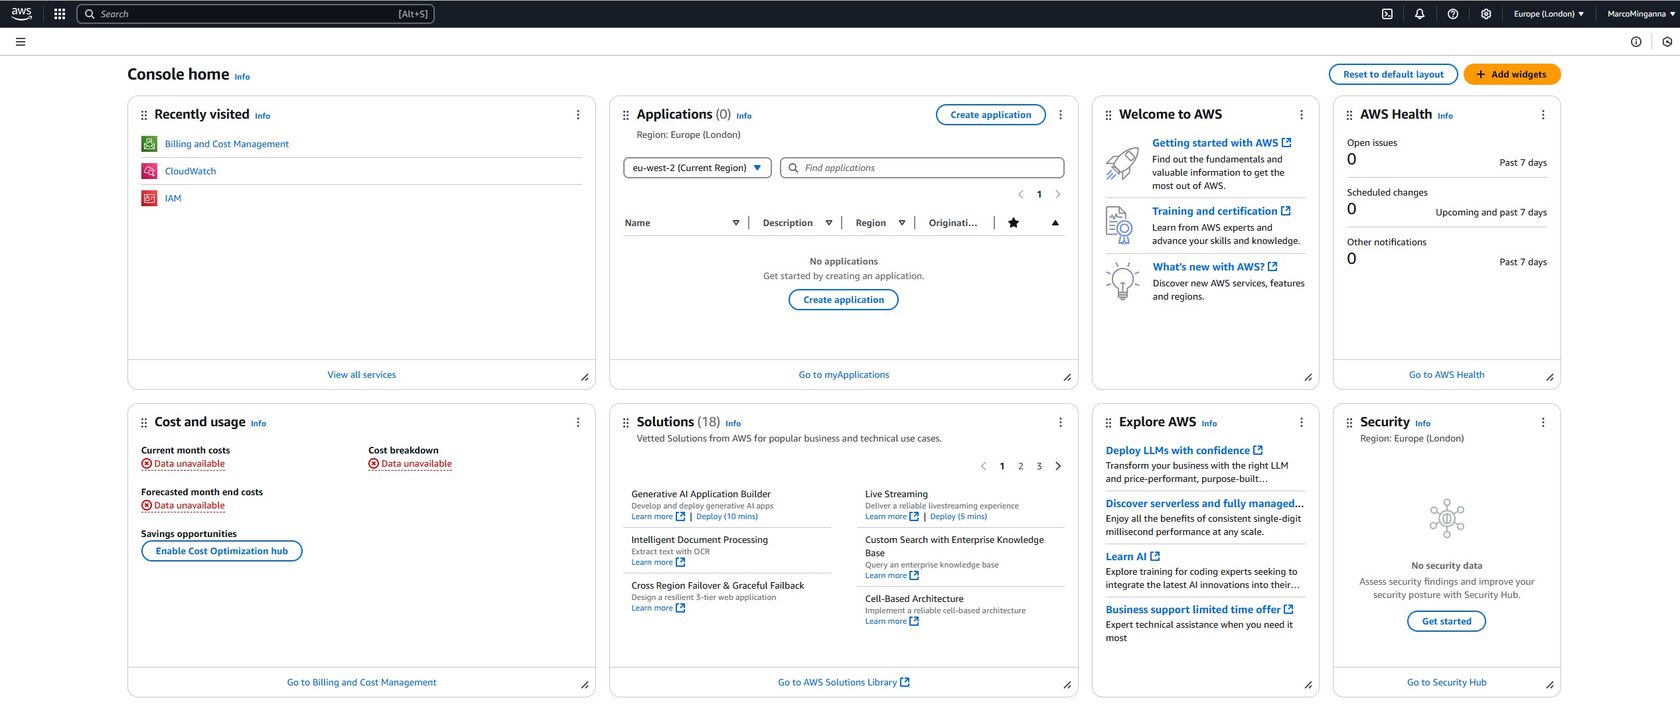Click the IAM service icon
The width and height of the screenshot is (1680, 710).
[149, 198]
